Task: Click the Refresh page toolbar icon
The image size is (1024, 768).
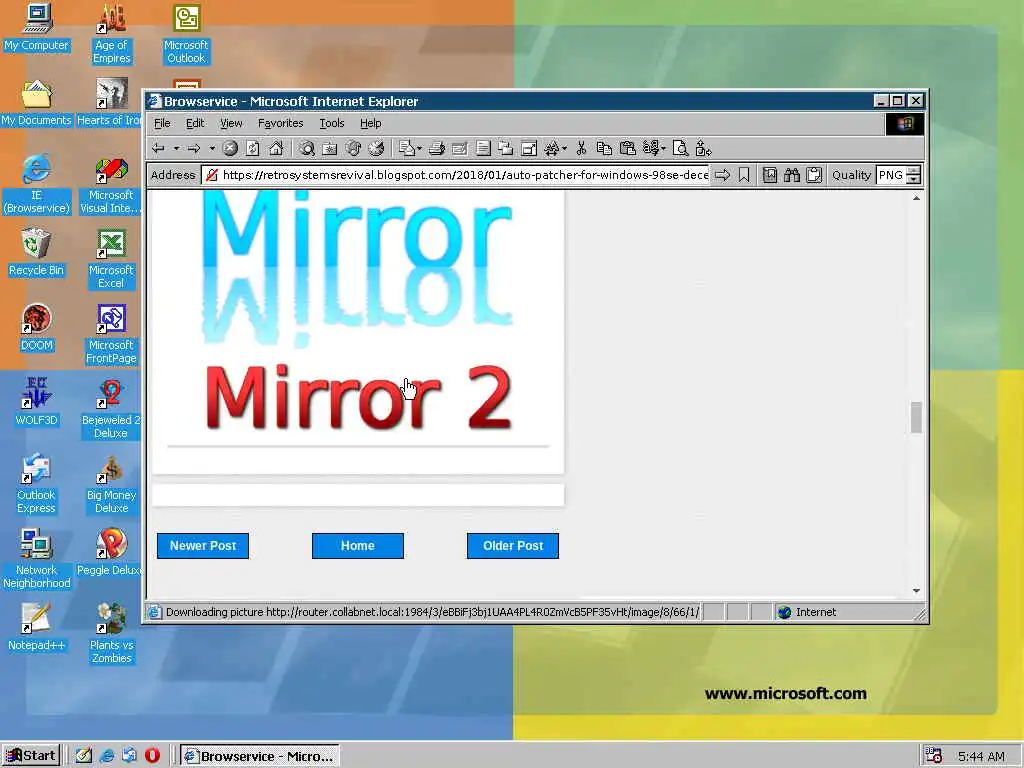Action: (x=253, y=149)
